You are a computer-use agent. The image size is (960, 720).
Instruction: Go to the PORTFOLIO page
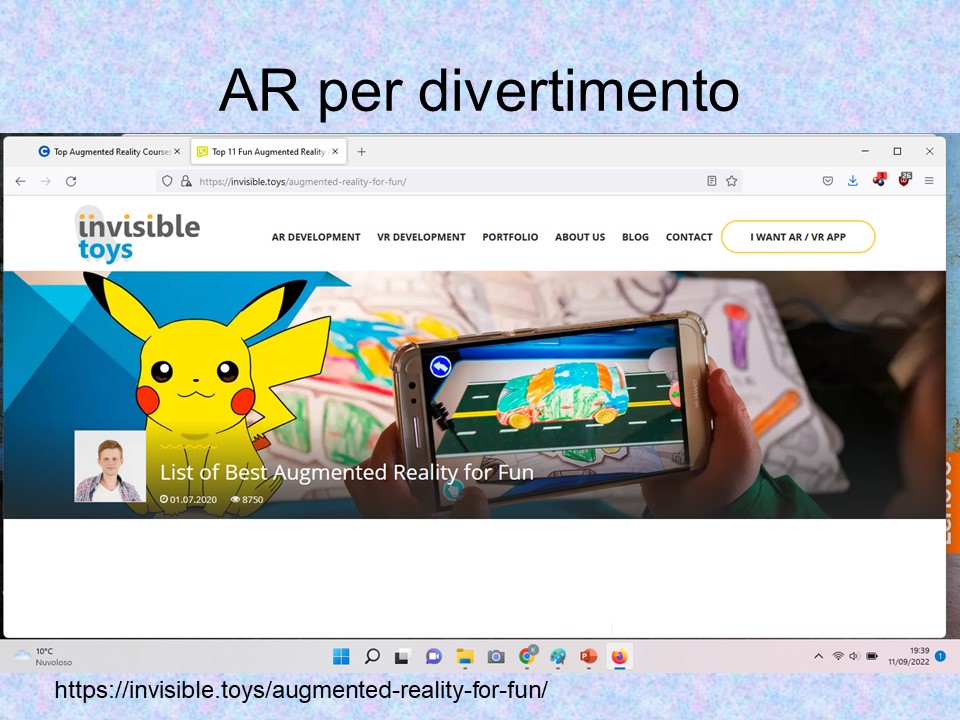click(510, 237)
